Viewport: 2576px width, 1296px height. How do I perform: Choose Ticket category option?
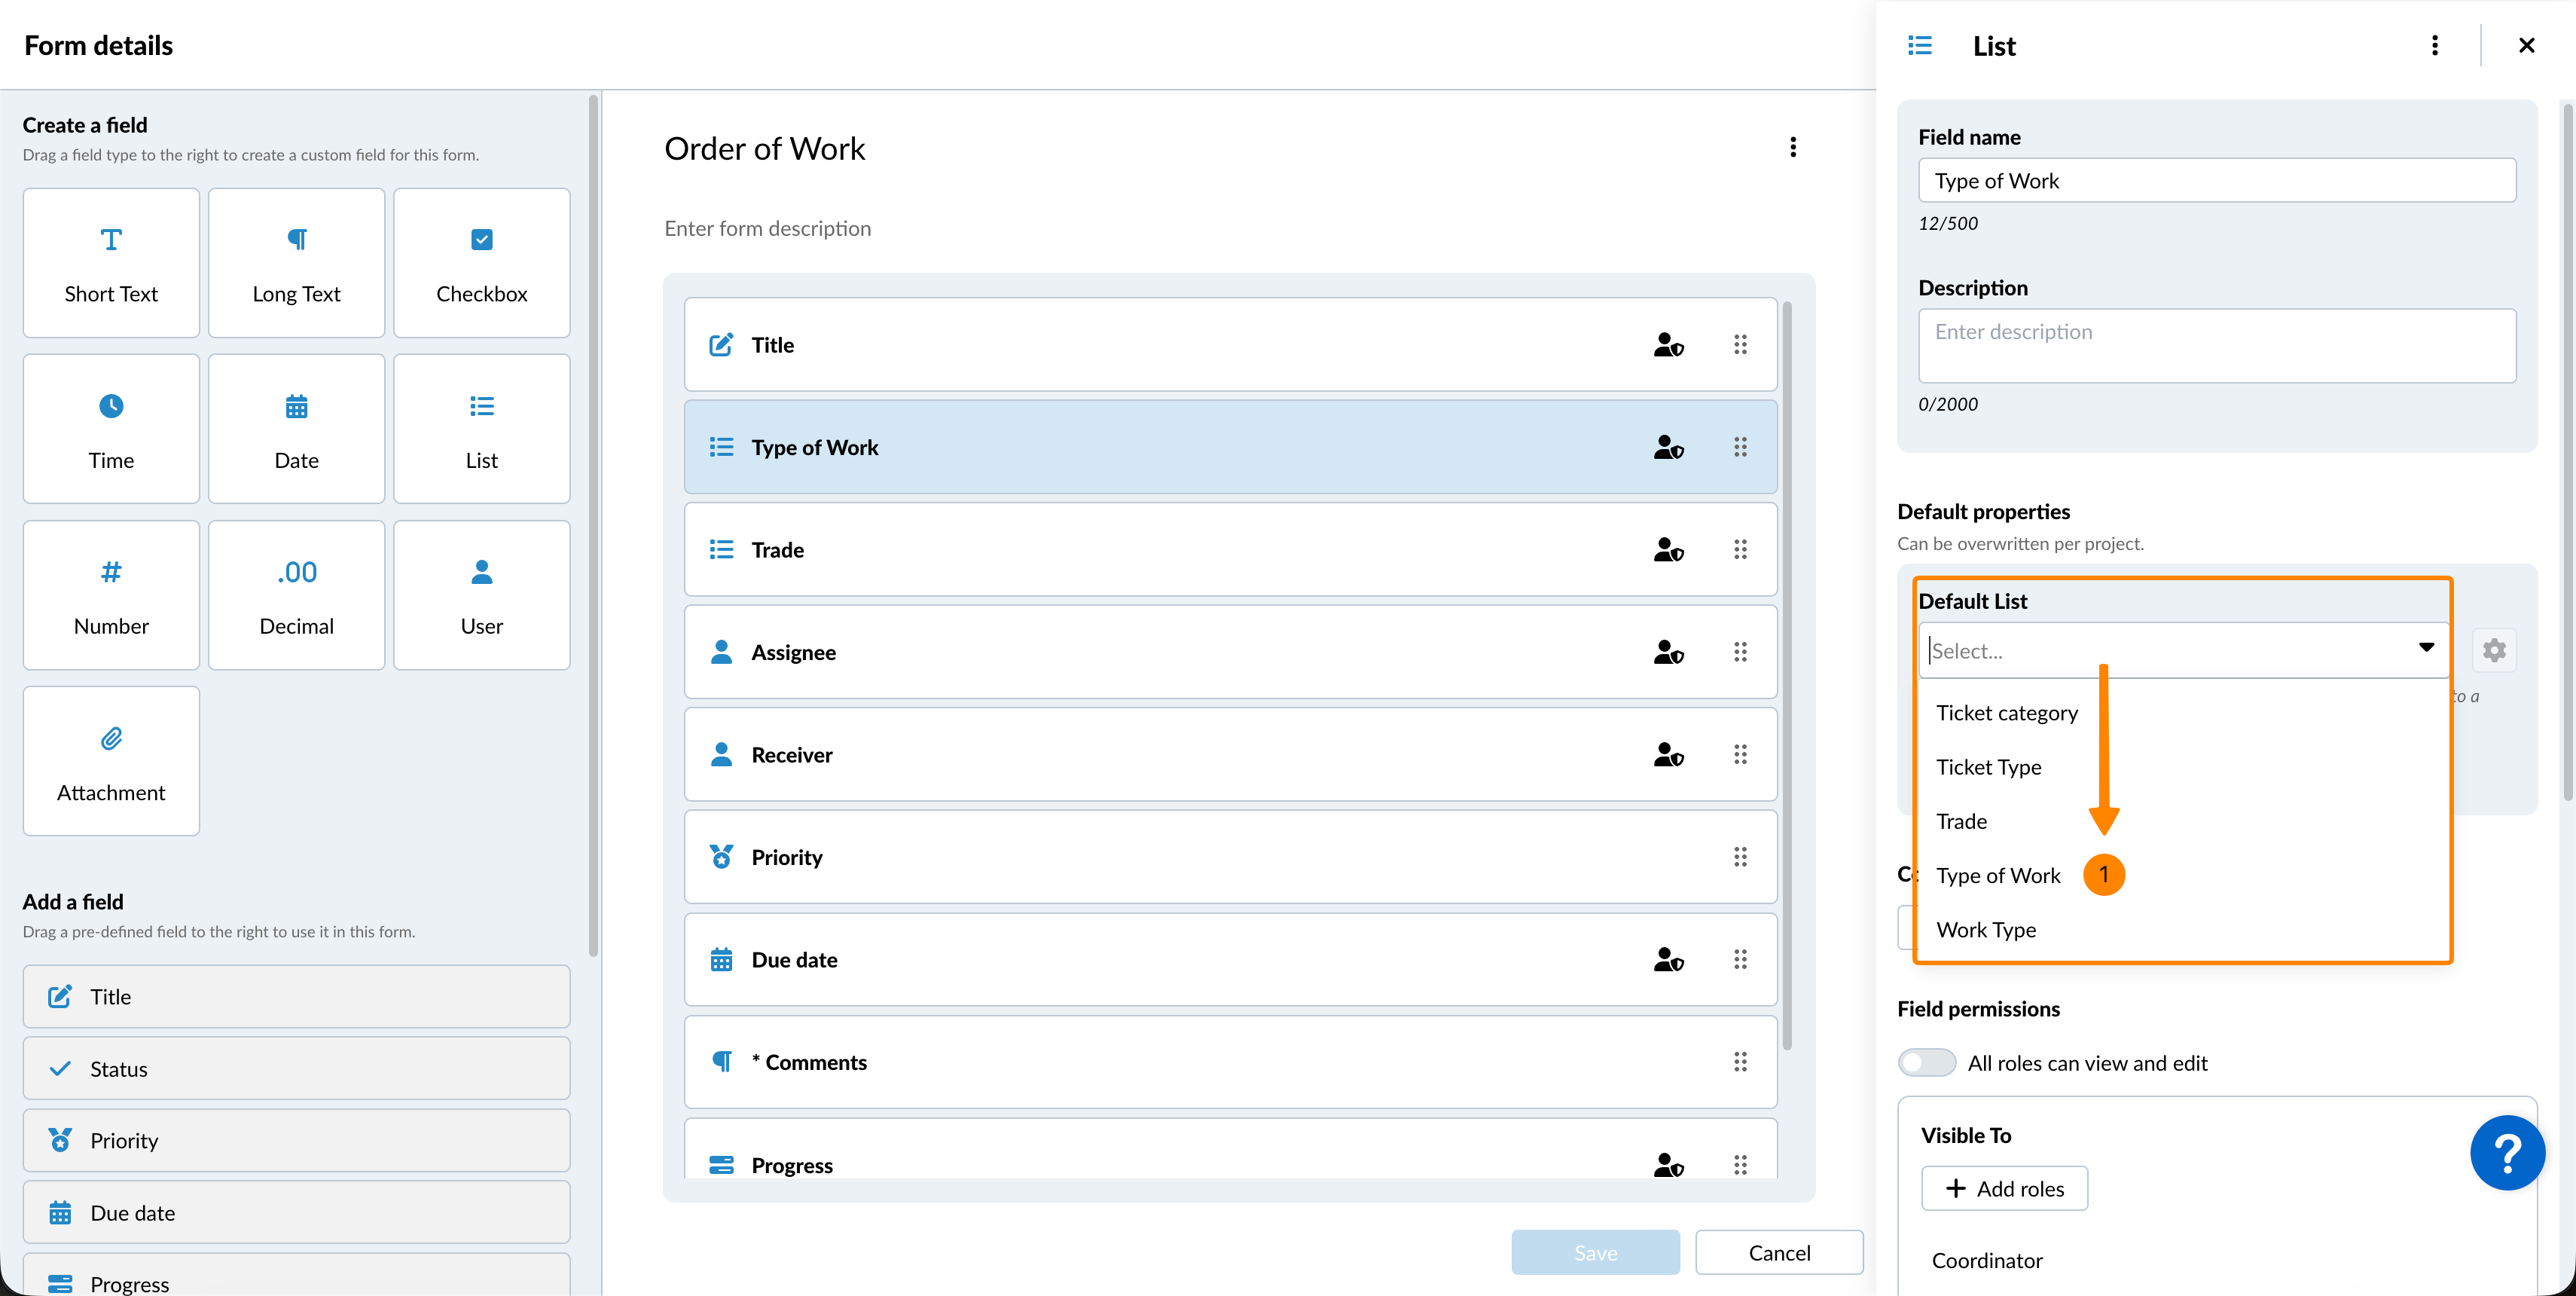click(2006, 713)
